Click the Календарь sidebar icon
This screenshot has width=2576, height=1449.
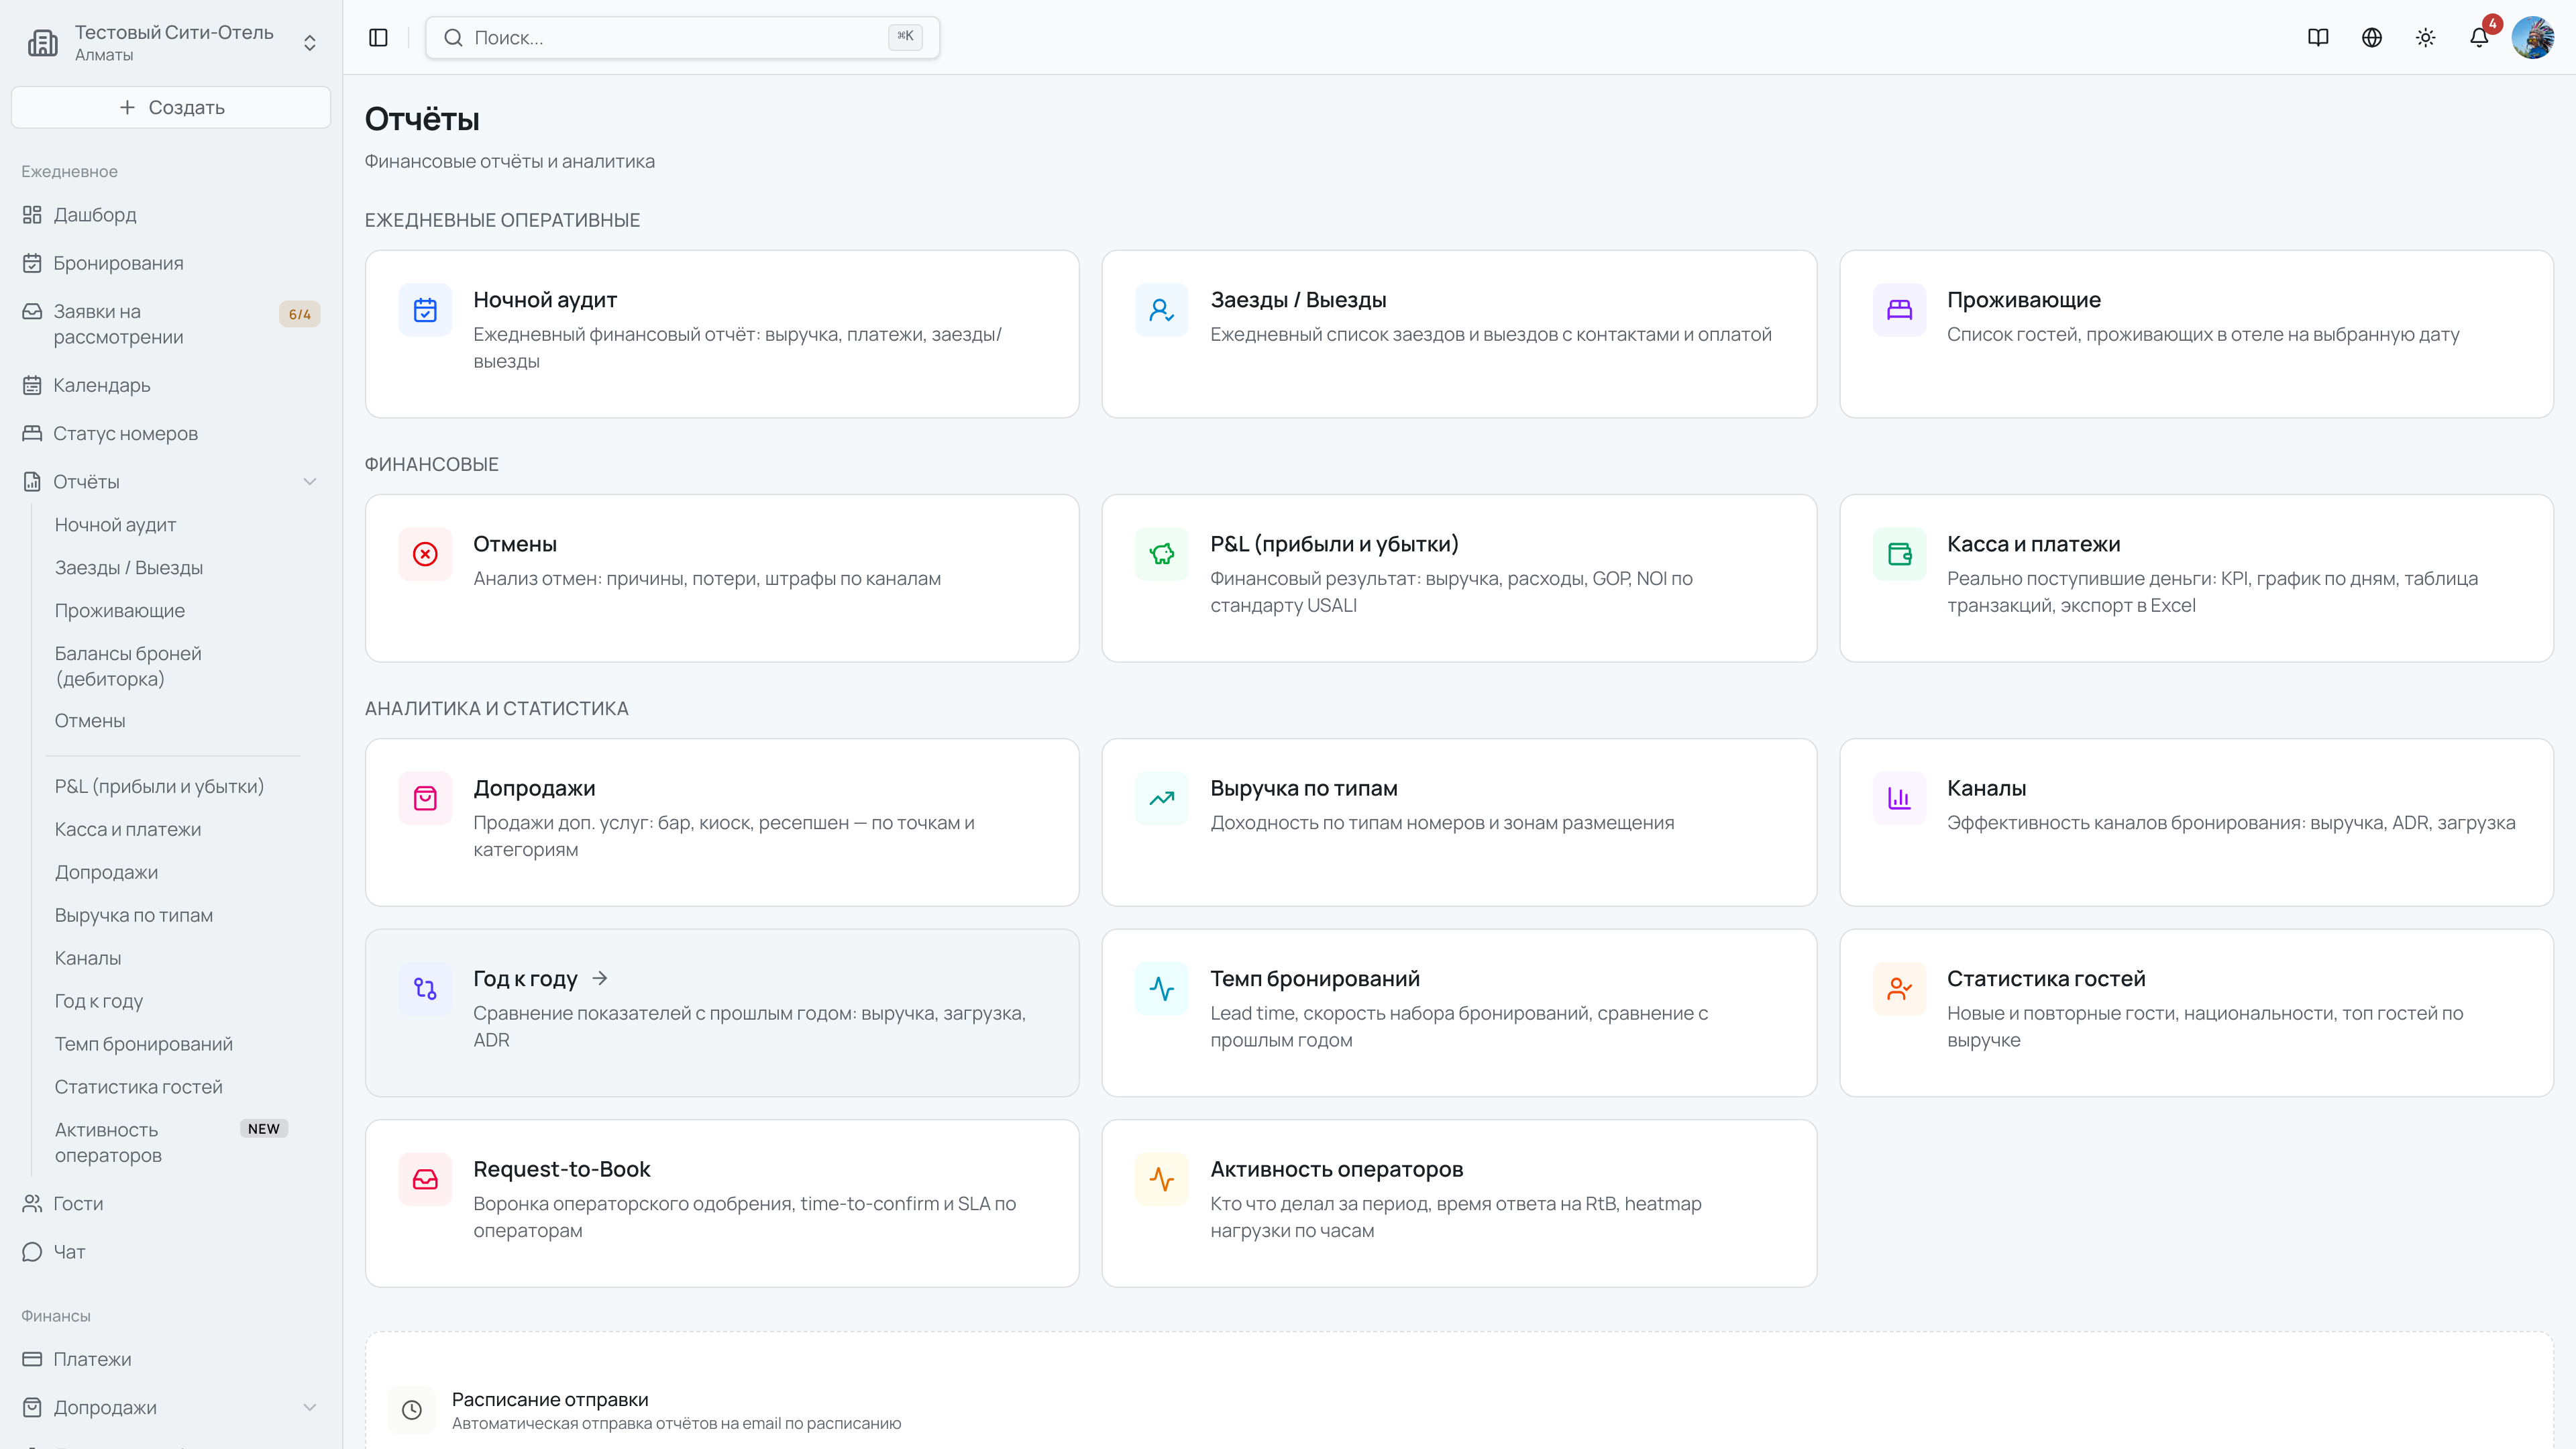click(x=32, y=385)
